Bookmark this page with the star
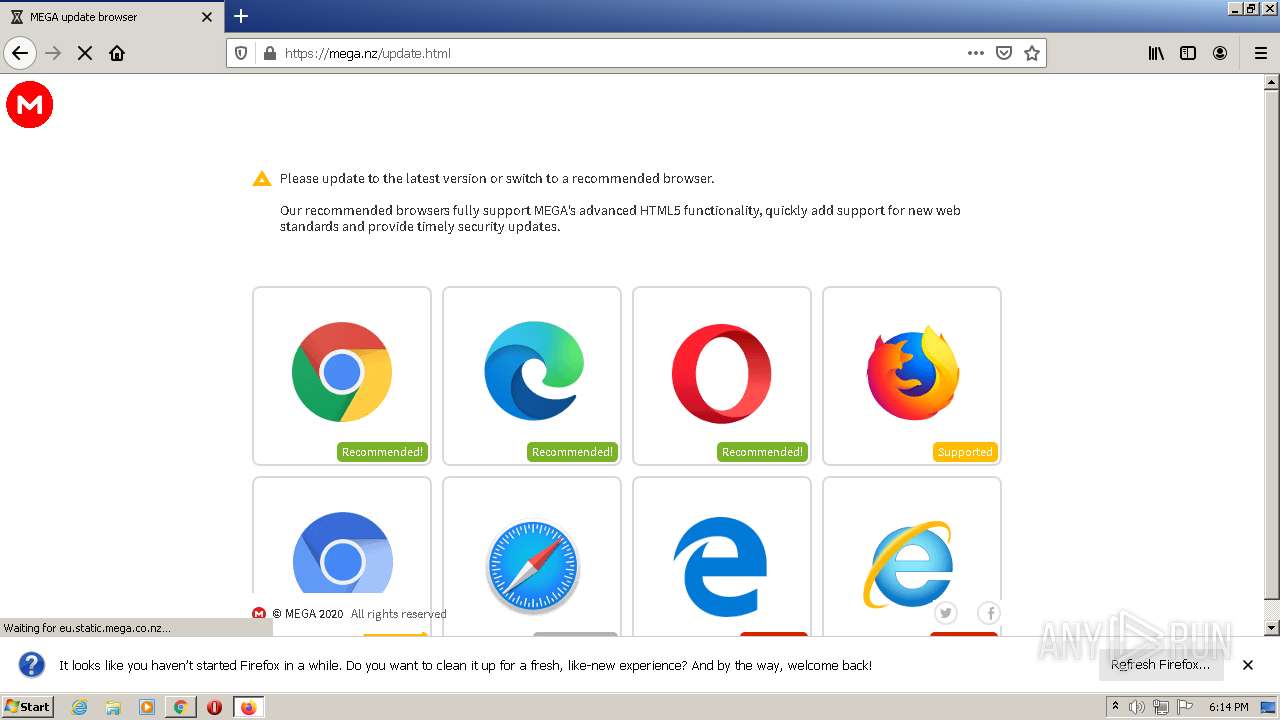Screen dimensions: 1280x720 coord(1032,53)
